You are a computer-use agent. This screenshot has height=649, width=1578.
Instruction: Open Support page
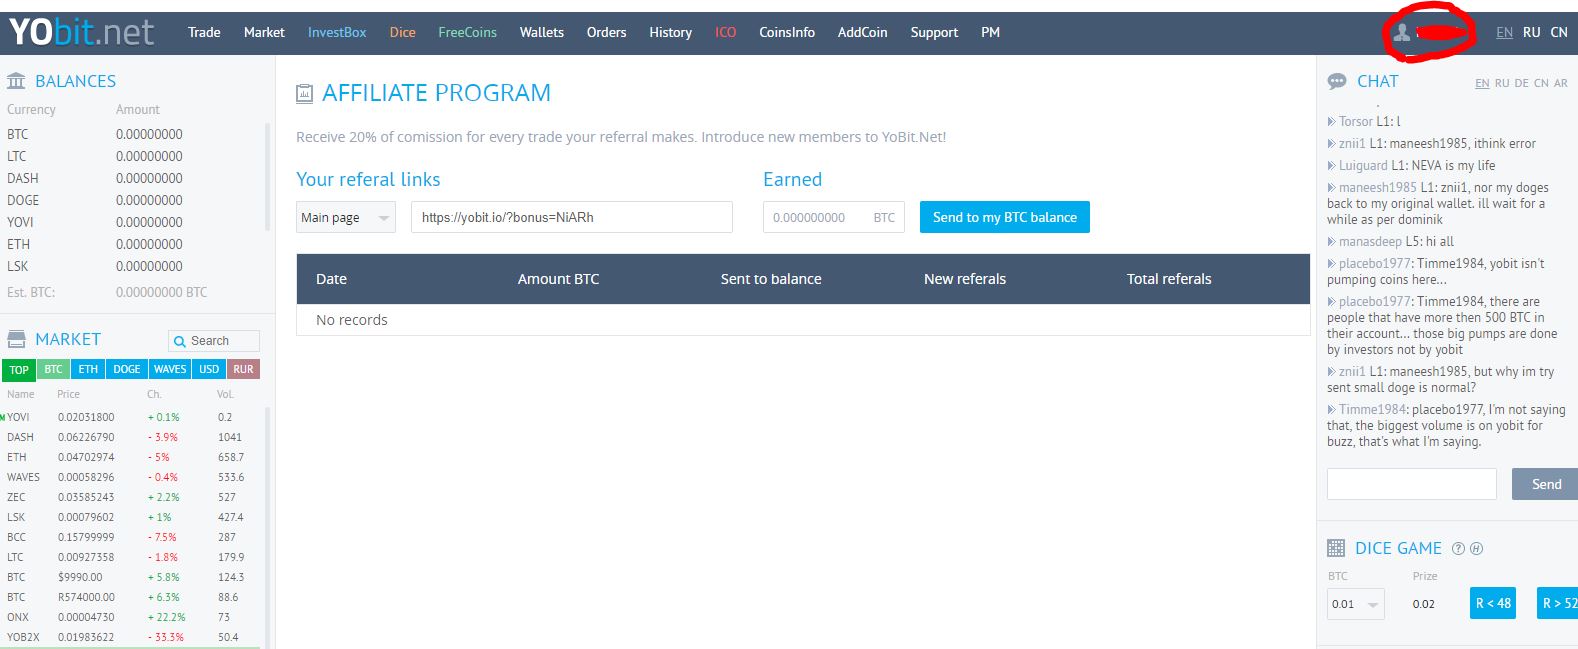coord(934,32)
